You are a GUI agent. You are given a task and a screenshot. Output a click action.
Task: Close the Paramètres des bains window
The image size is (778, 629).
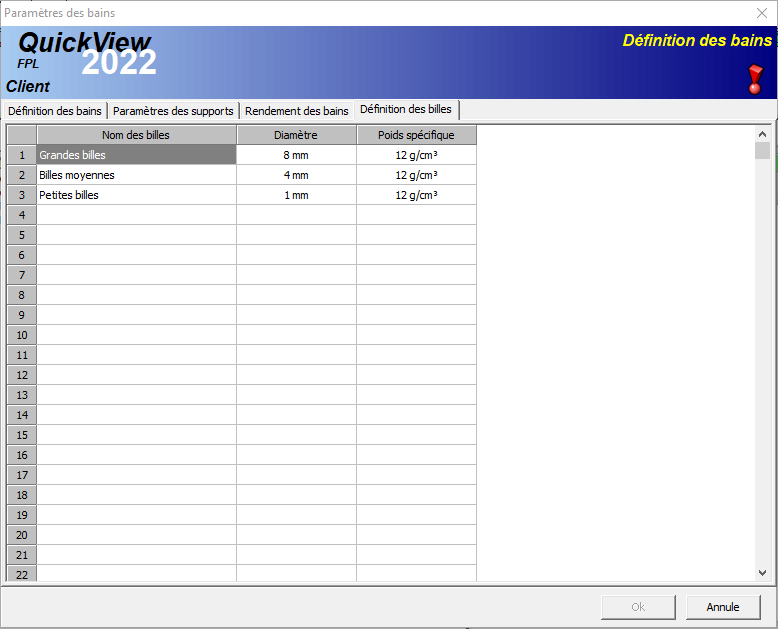point(761,13)
